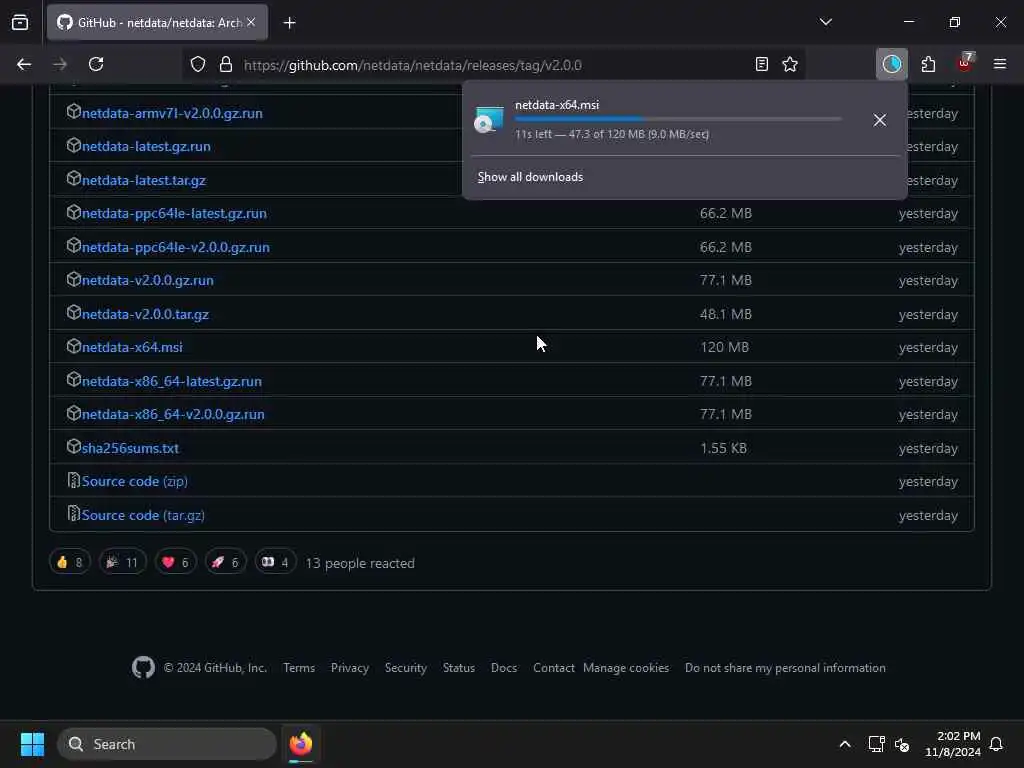Open the downloads progress toolbar button
The width and height of the screenshot is (1024, 768).
(891, 64)
